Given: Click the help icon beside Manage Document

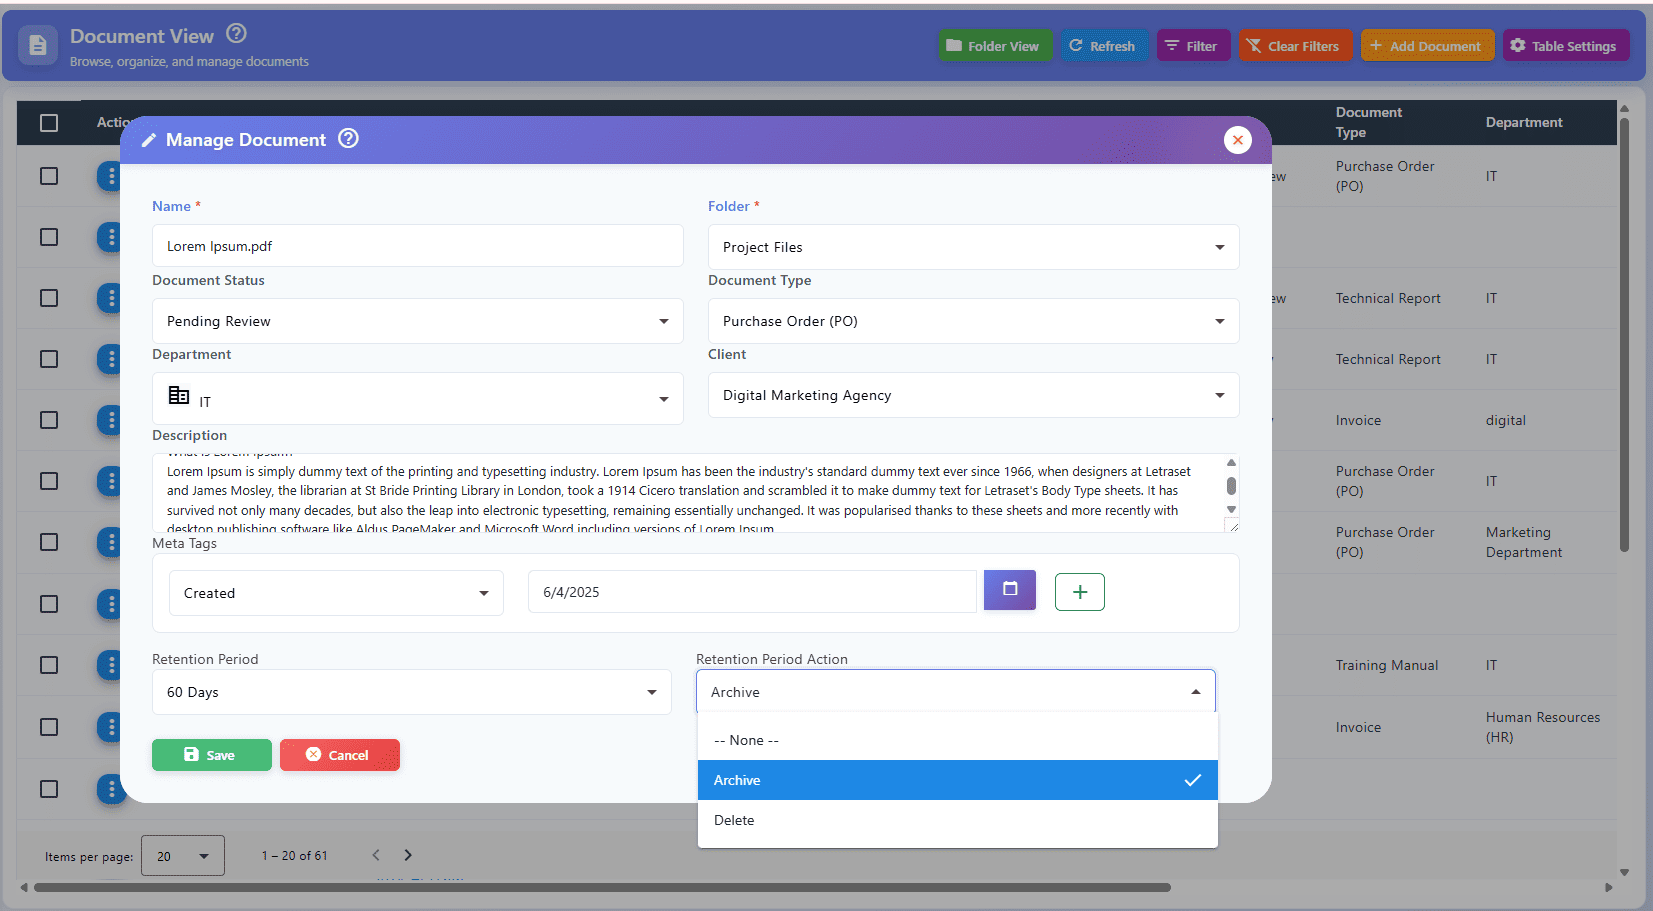Looking at the screenshot, I should coord(348,139).
